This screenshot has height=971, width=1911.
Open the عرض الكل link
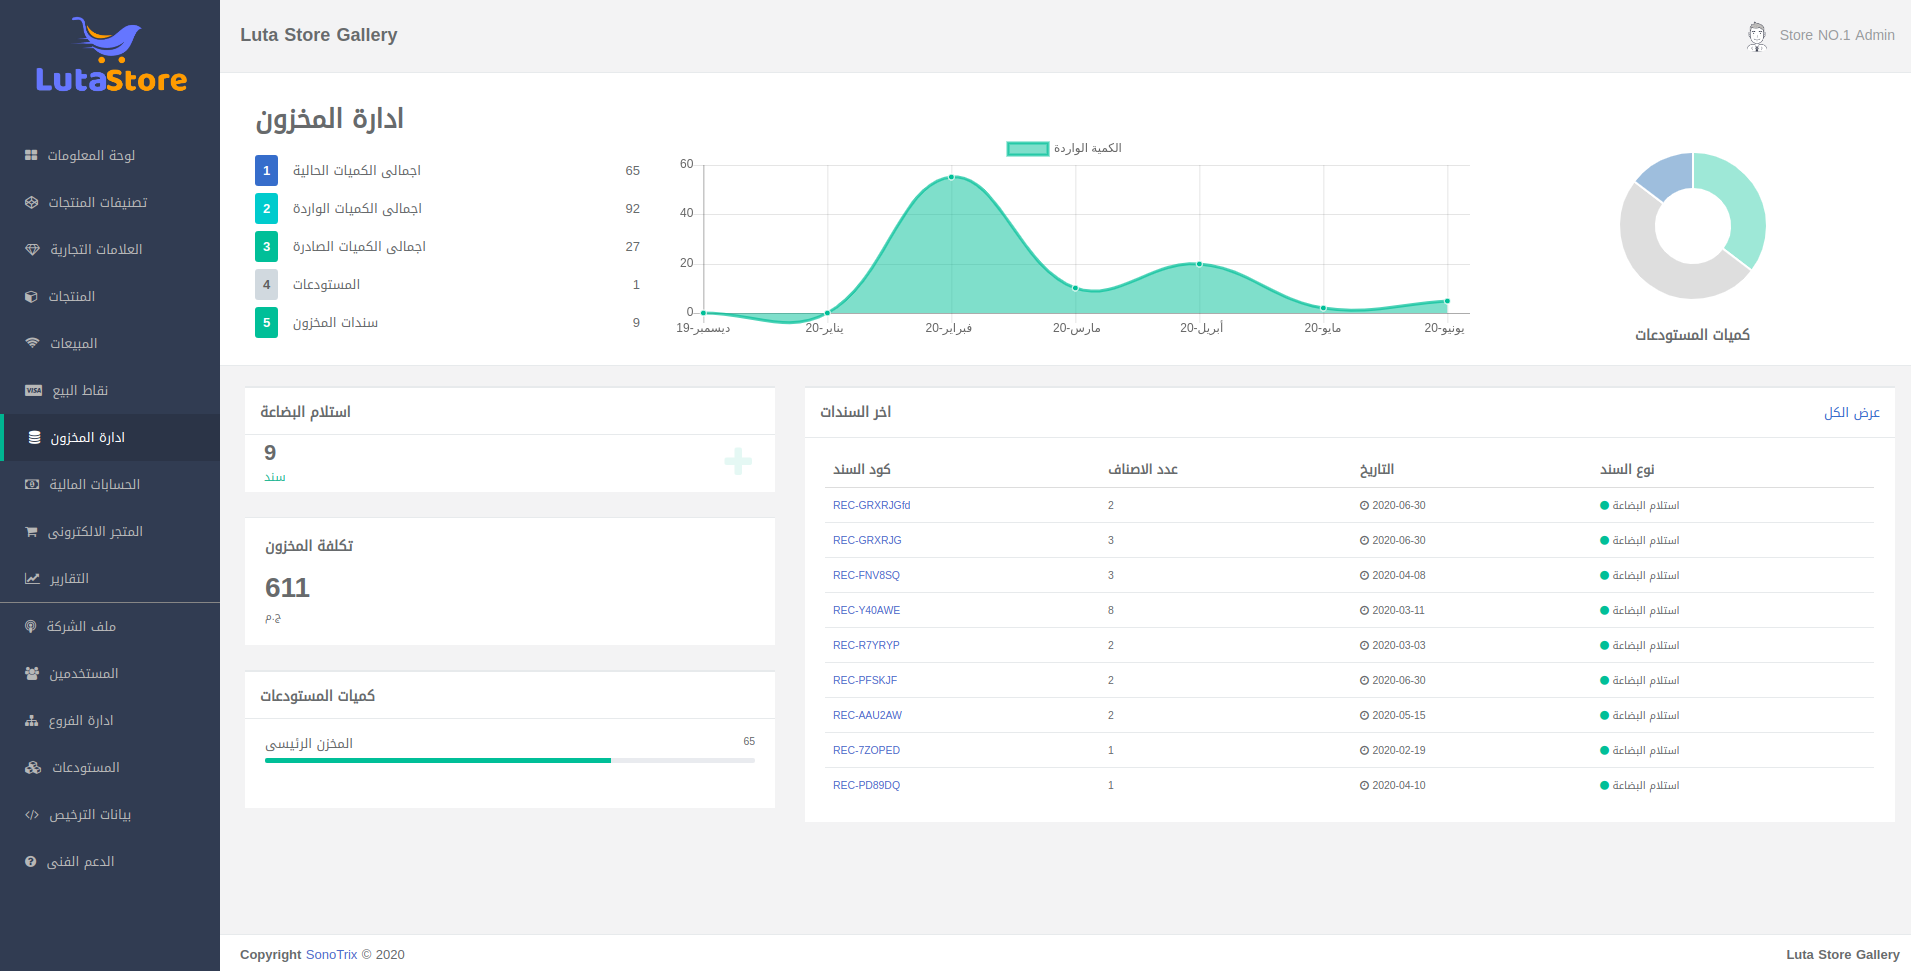(1852, 412)
